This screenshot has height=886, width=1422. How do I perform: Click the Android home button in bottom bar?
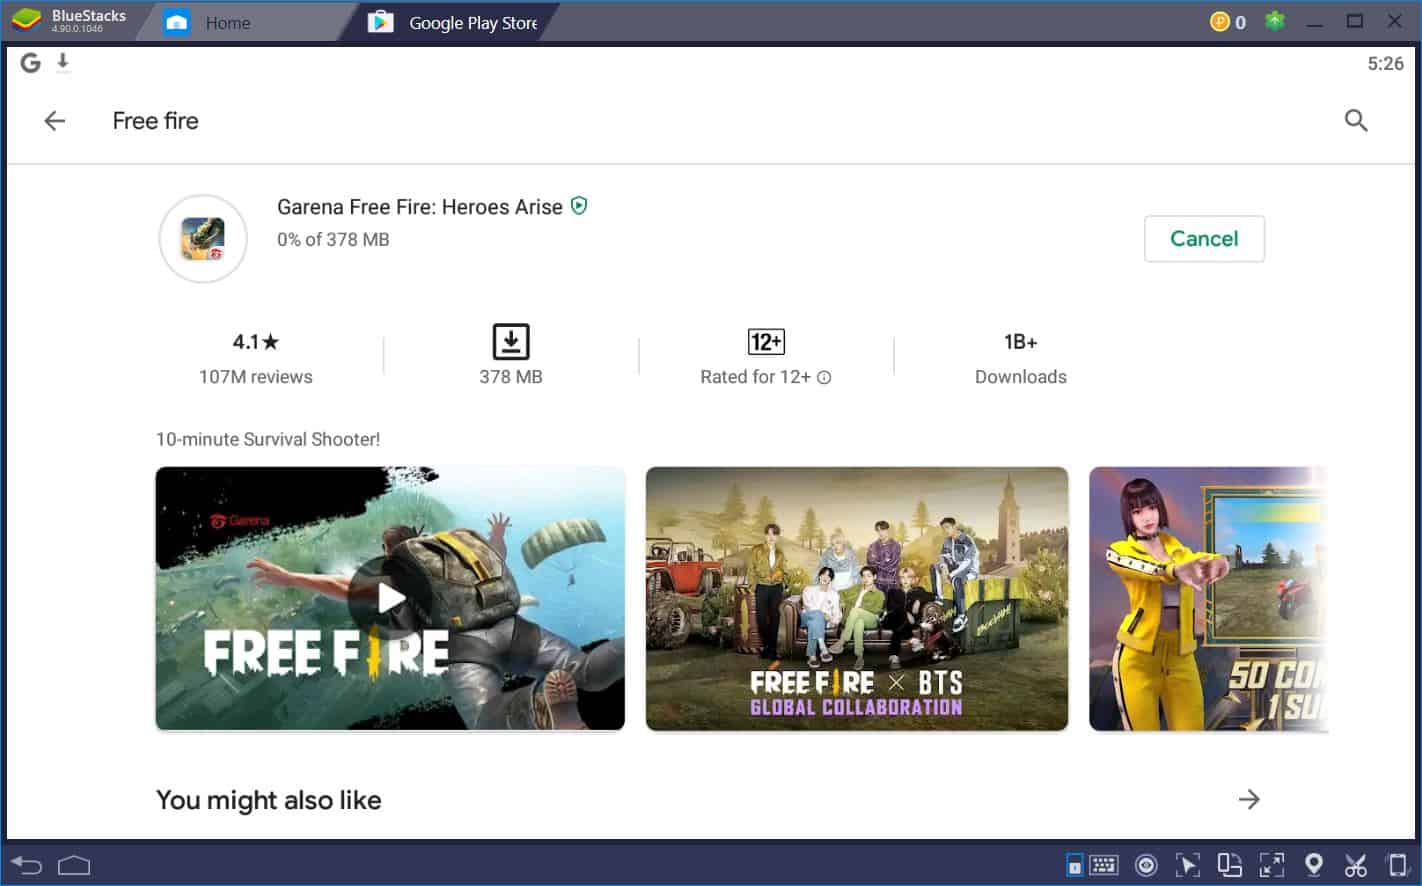[x=74, y=865]
